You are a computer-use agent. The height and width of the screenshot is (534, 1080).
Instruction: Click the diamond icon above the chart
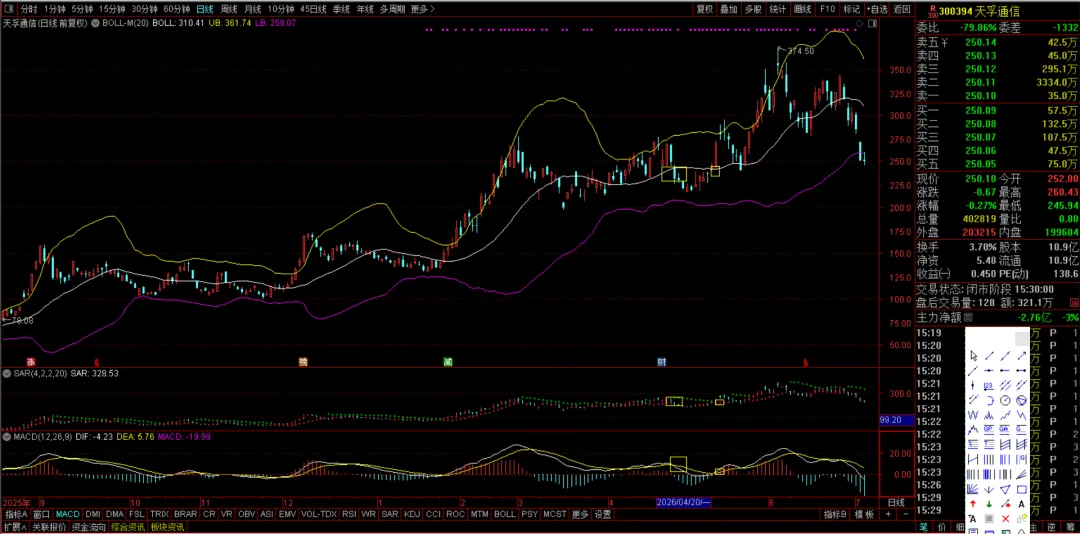[858, 23]
